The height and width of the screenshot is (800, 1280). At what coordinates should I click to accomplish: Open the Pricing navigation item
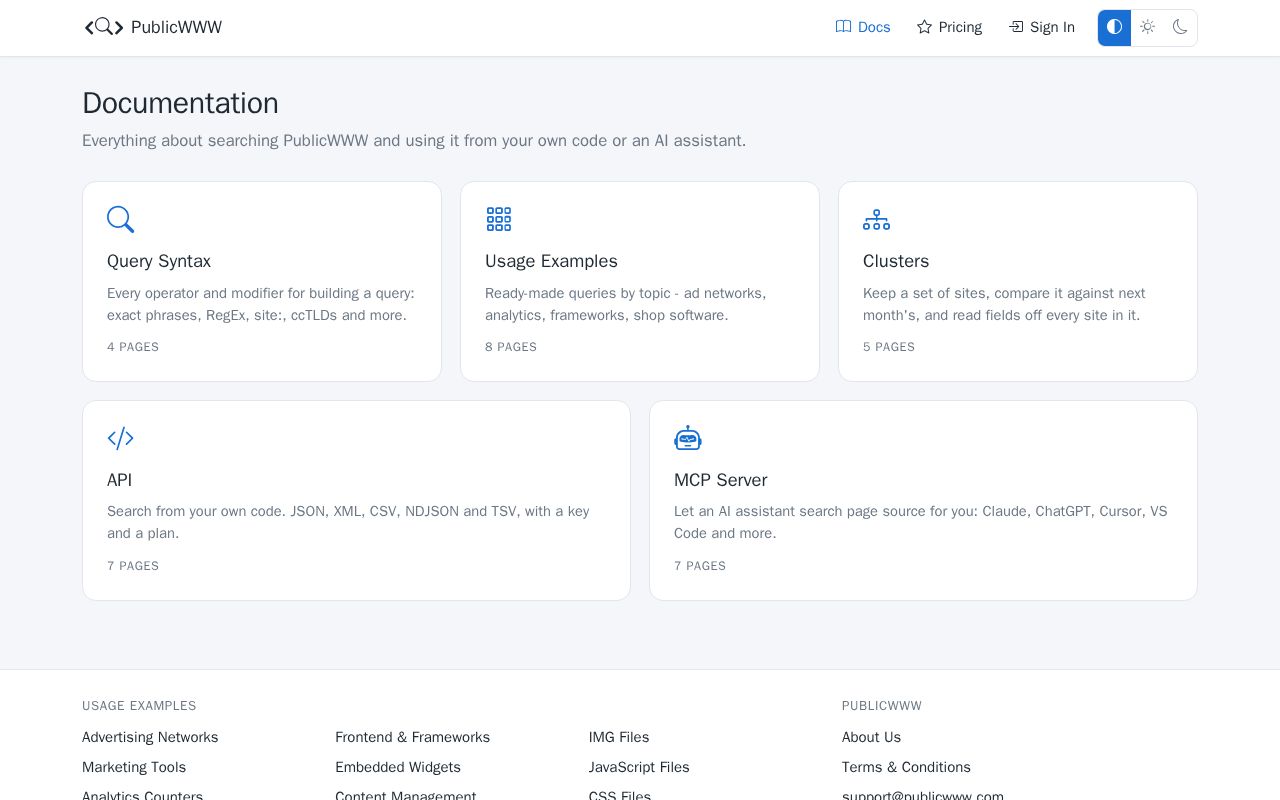click(x=949, y=27)
